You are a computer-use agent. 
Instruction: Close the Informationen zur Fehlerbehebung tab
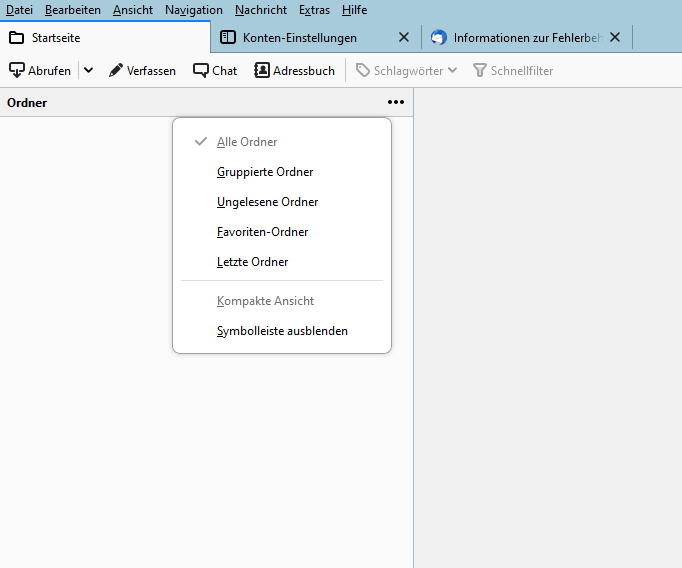[x=615, y=38]
